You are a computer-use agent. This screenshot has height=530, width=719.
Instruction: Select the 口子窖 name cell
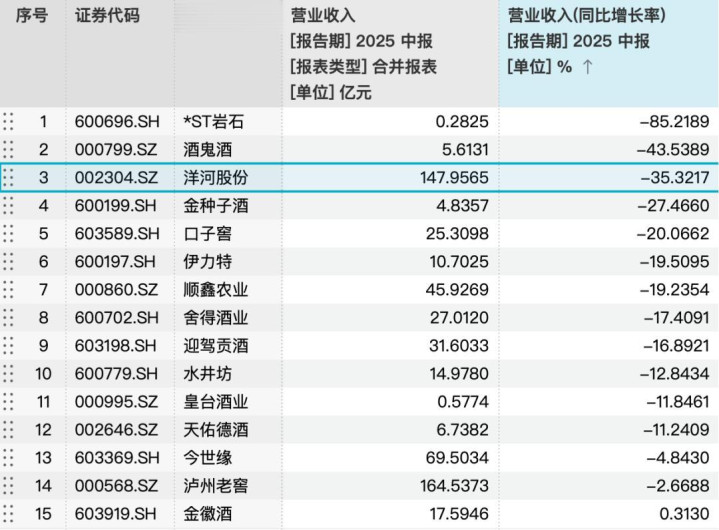tap(208, 233)
